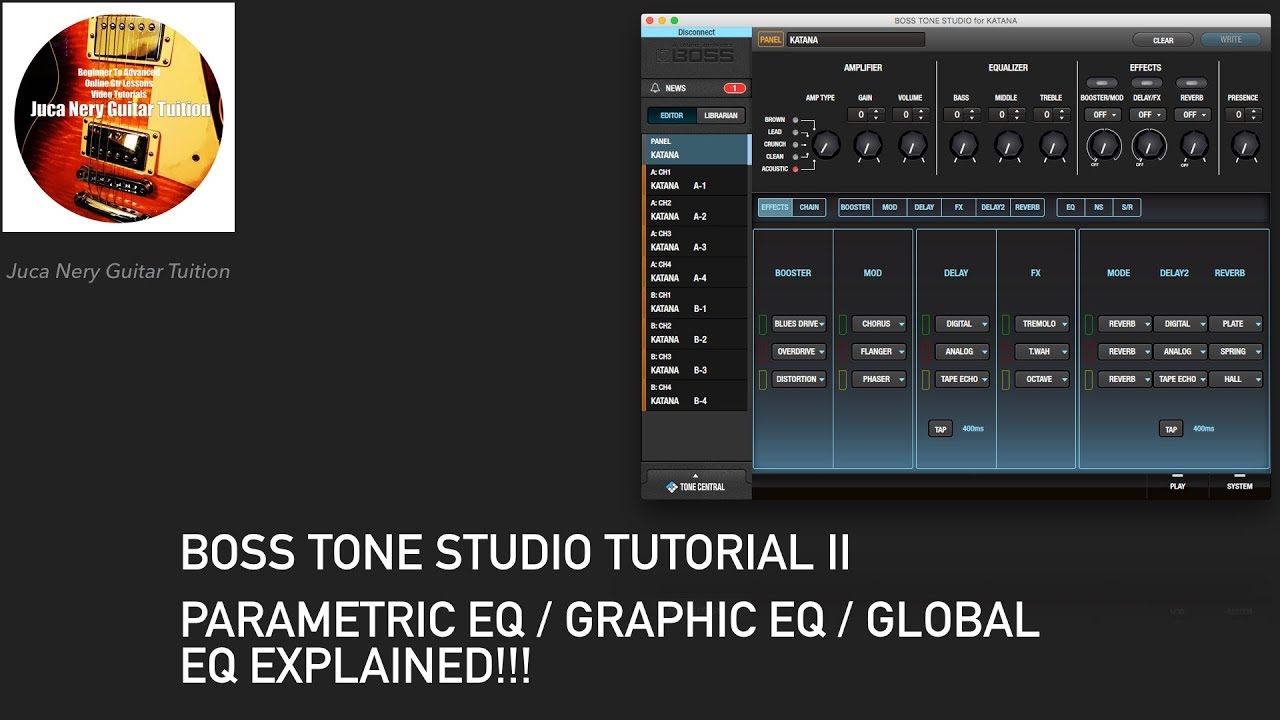Click the Juca Nery Guitar Tuition logo
Viewport: 1280px width, 720px height.
pyautogui.click(x=119, y=117)
